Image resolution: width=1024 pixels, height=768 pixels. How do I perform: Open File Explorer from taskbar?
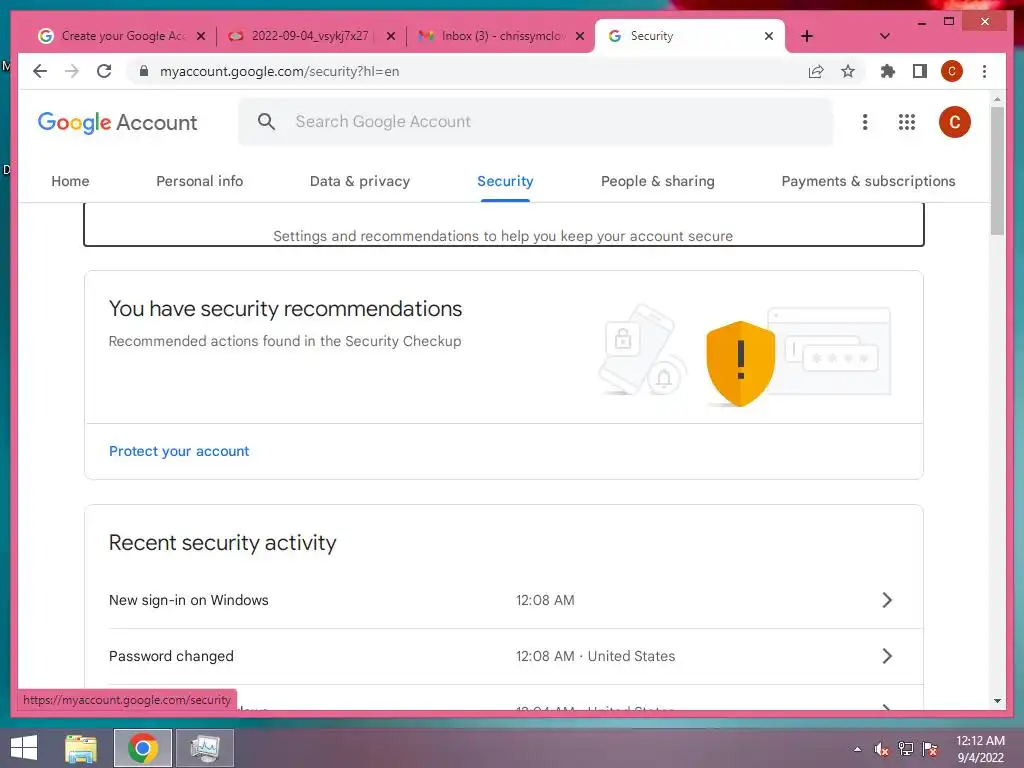click(81, 748)
